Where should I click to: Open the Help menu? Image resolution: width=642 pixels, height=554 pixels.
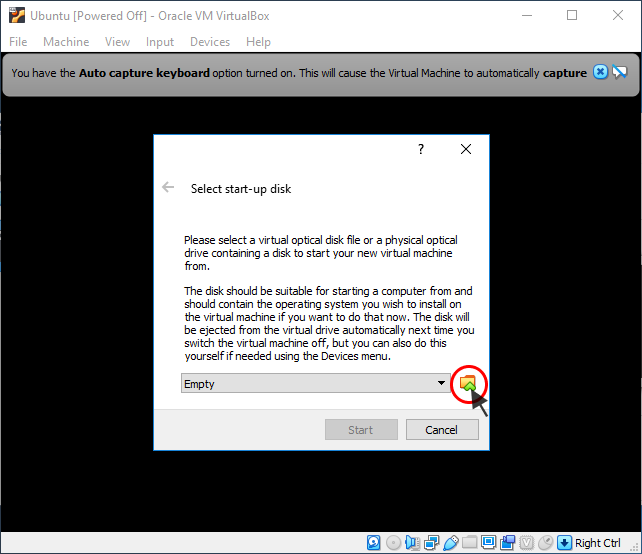click(258, 42)
